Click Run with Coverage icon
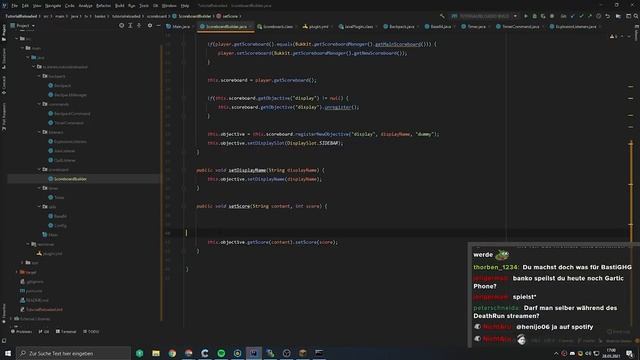 coord(543,16)
